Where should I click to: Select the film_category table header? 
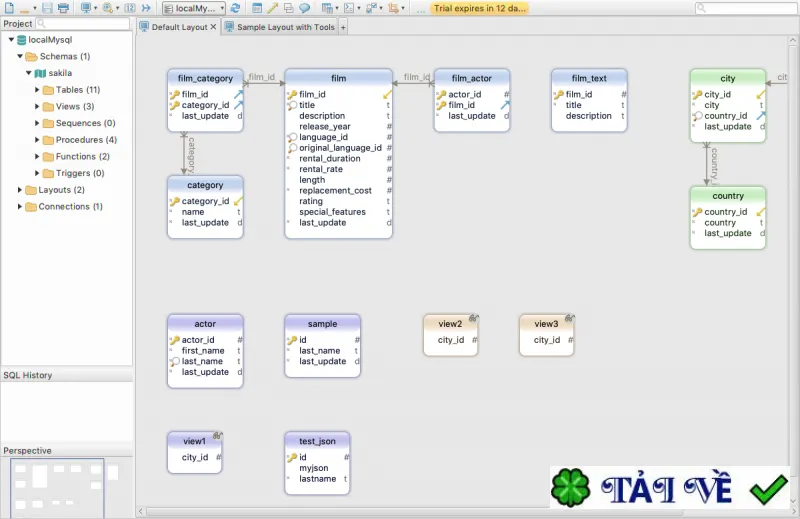[205, 78]
